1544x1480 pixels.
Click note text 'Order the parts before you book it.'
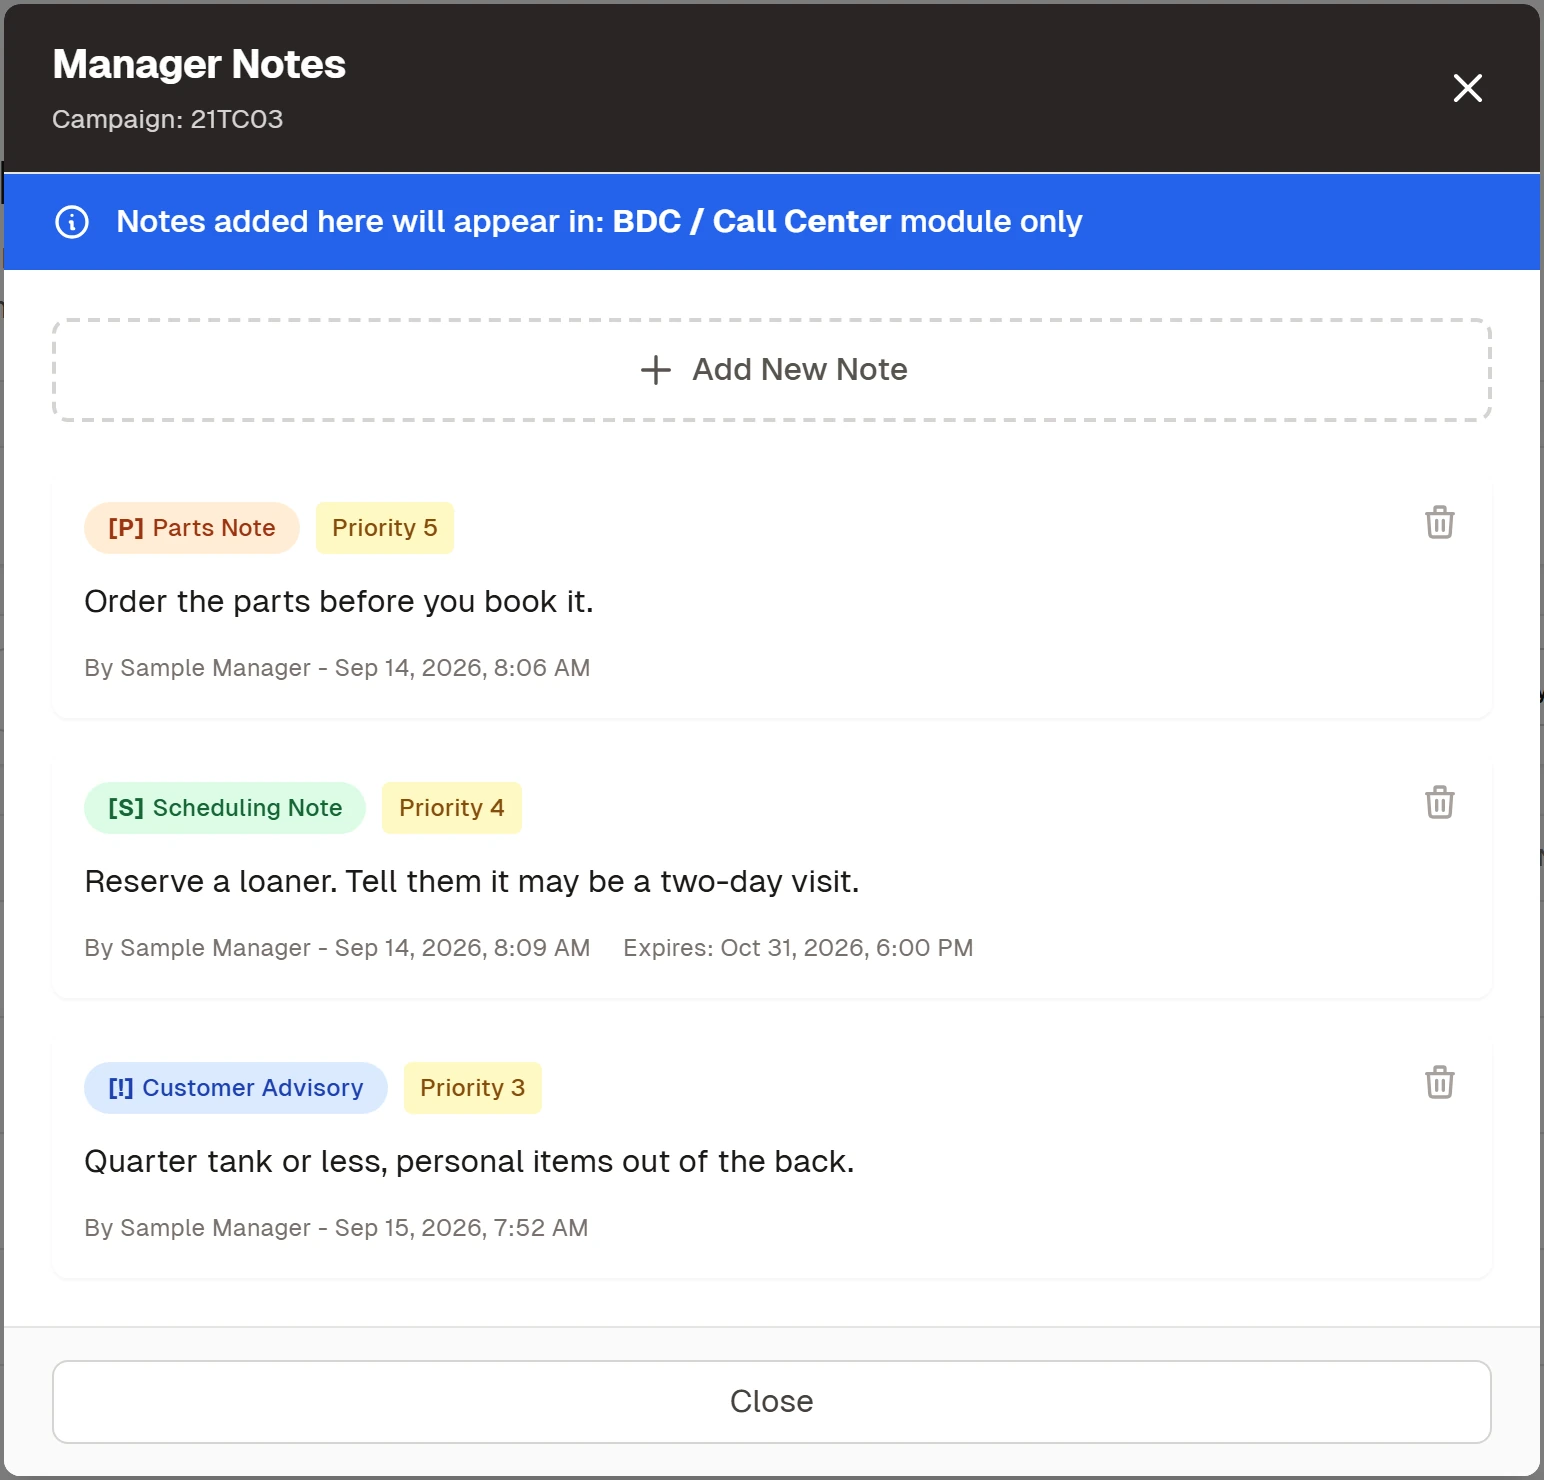click(x=339, y=602)
